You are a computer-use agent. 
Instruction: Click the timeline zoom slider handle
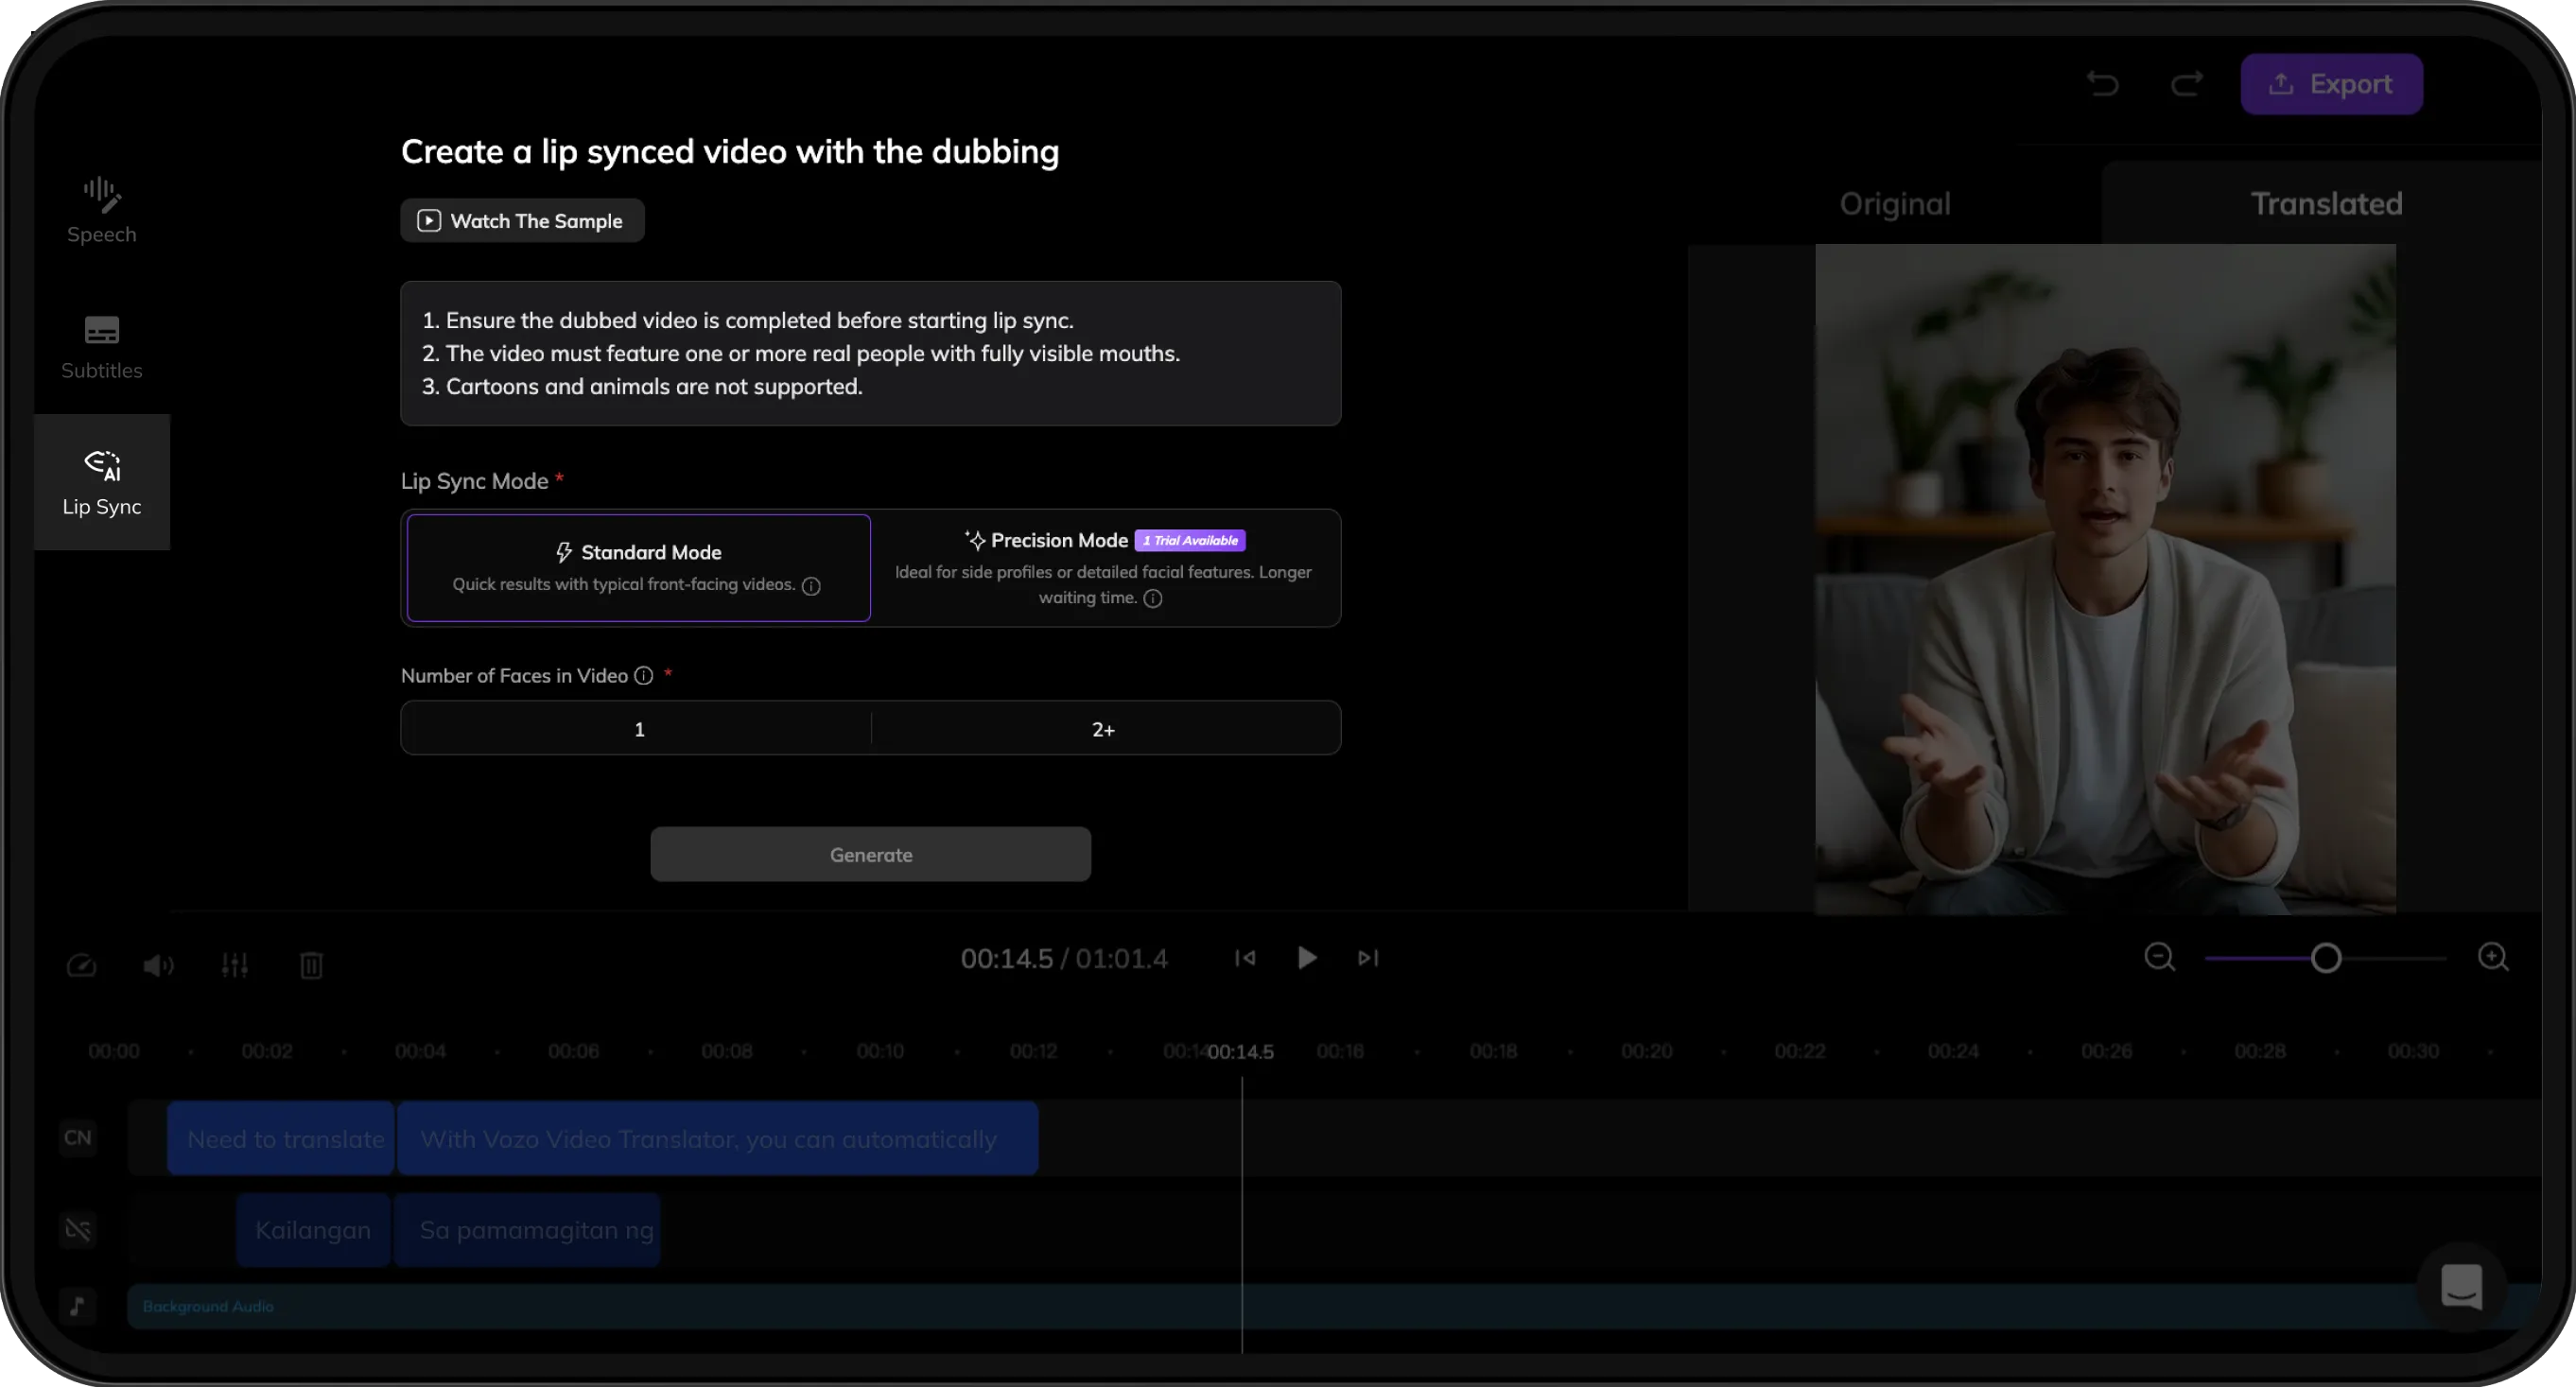(x=2326, y=959)
